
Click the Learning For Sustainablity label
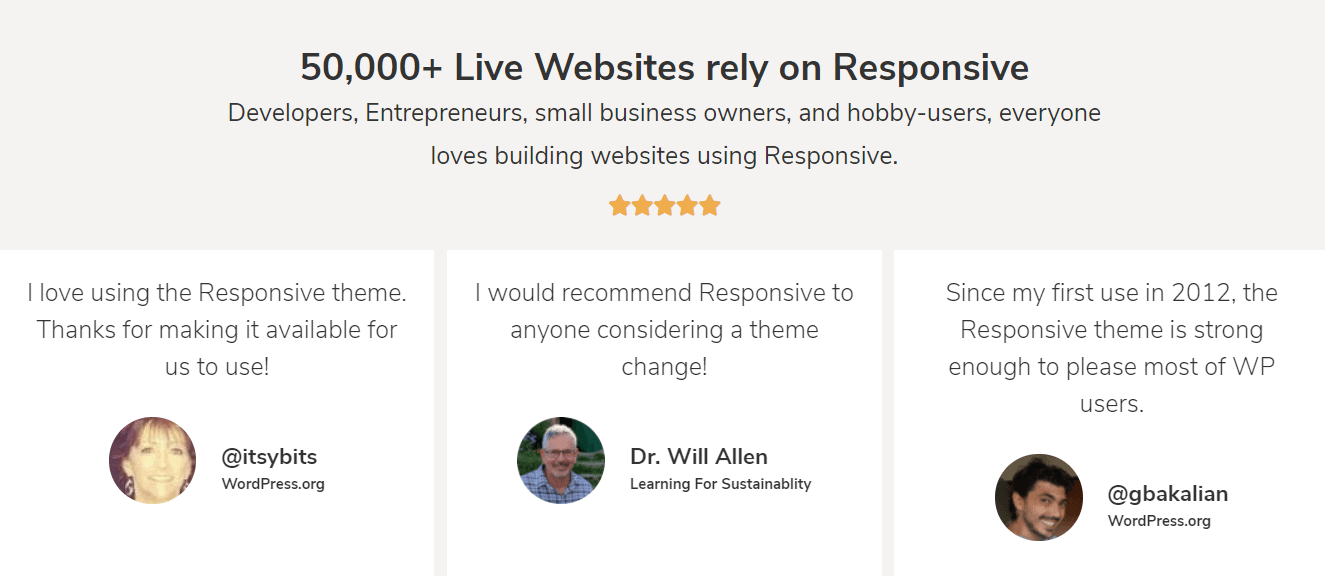[x=720, y=484]
